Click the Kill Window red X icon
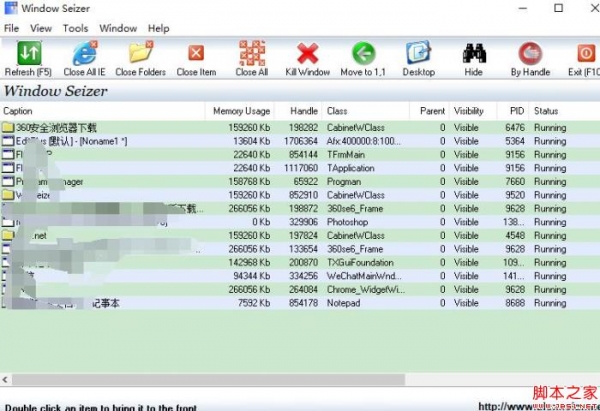Viewport: 600px width, 411px height. (307, 53)
